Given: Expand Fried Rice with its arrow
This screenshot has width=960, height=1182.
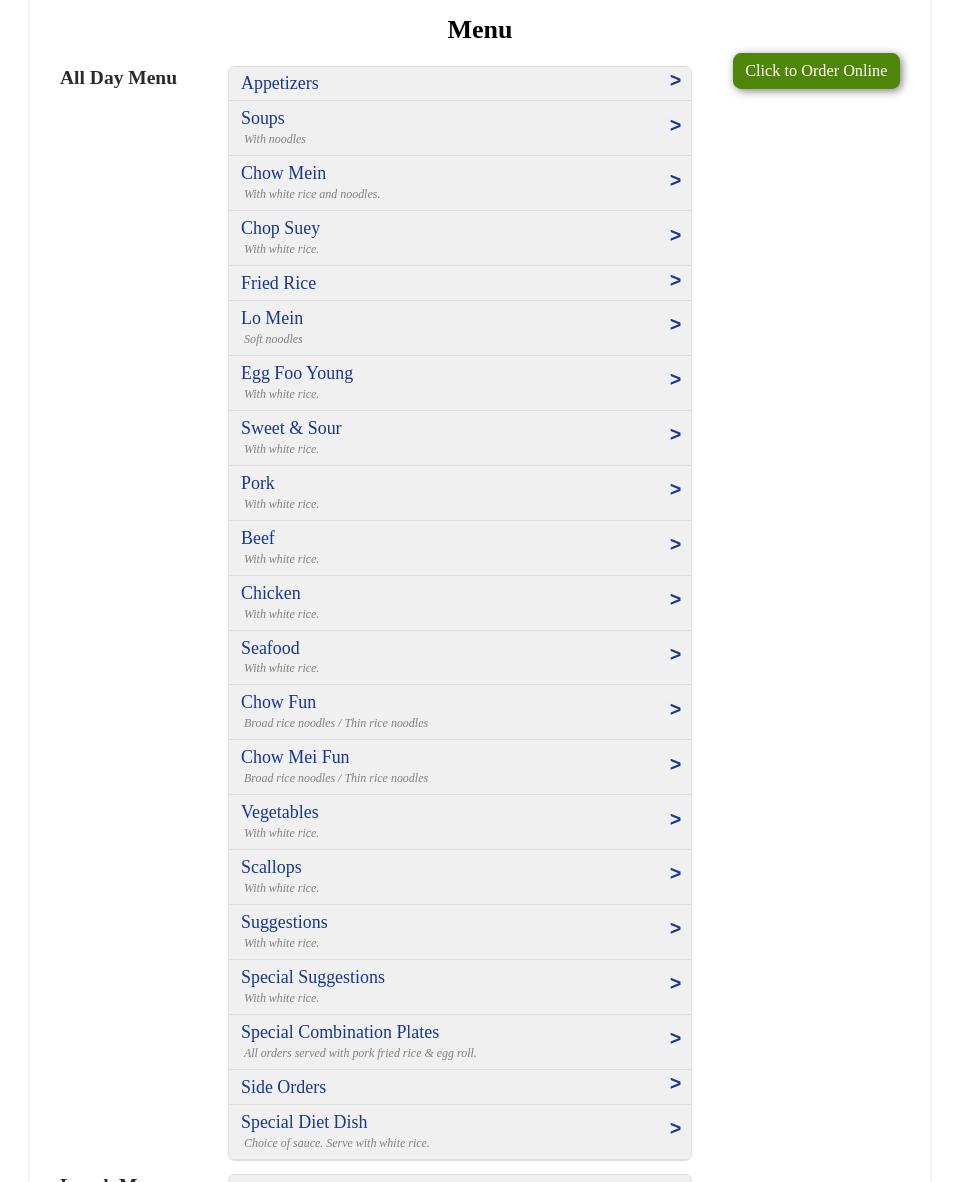Looking at the screenshot, I should click(x=675, y=281).
